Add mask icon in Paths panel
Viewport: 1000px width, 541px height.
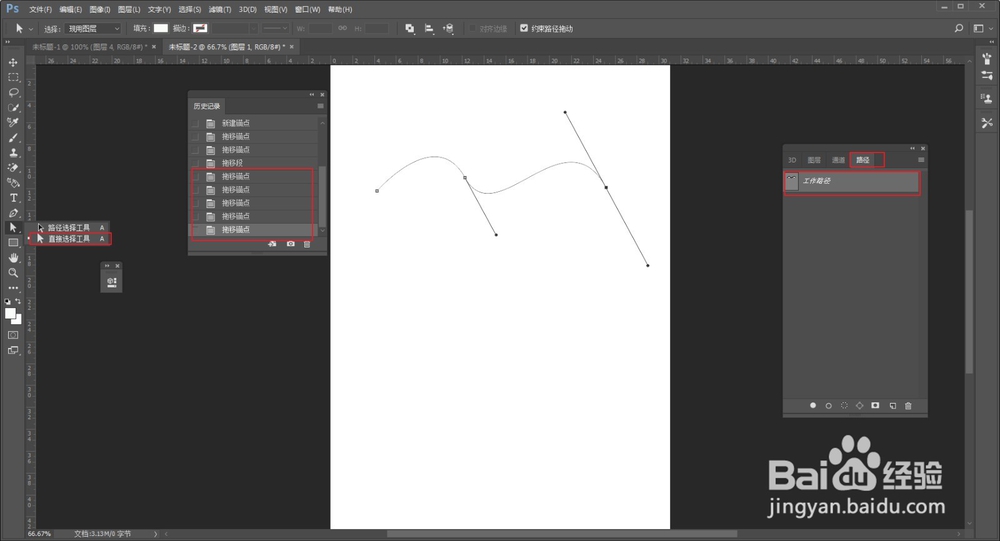click(x=876, y=406)
